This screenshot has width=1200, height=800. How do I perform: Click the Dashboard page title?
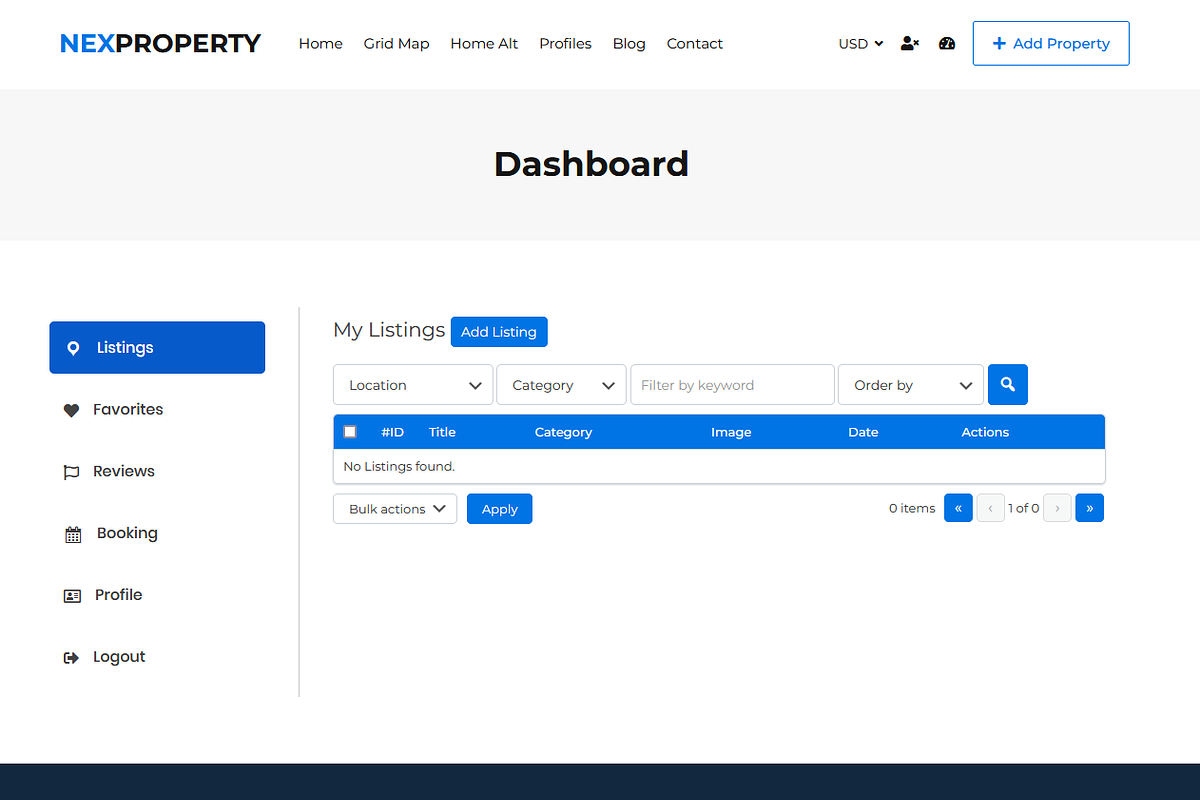point(591,164)
